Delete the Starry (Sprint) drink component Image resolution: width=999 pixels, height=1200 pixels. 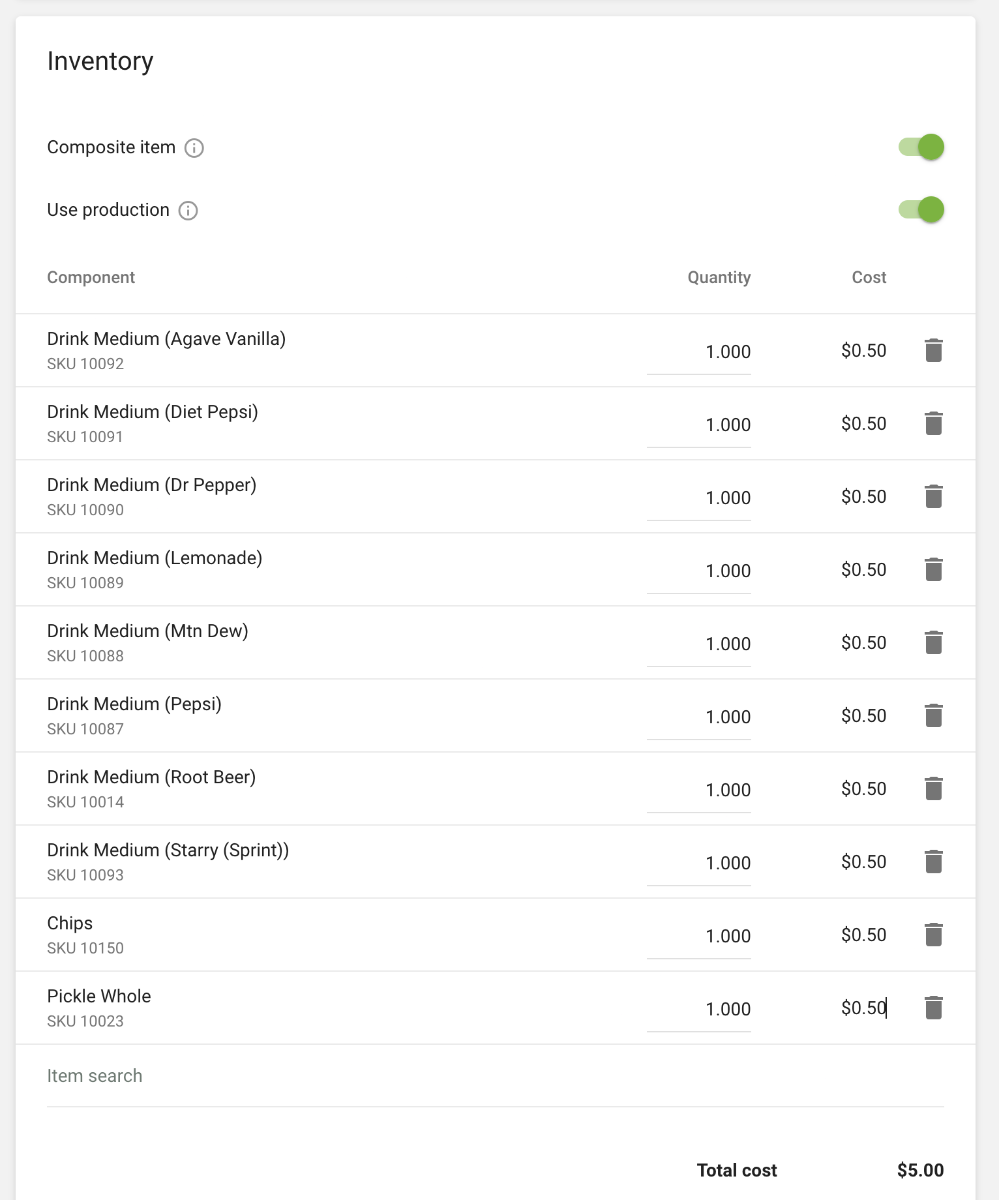click(933, 862)
